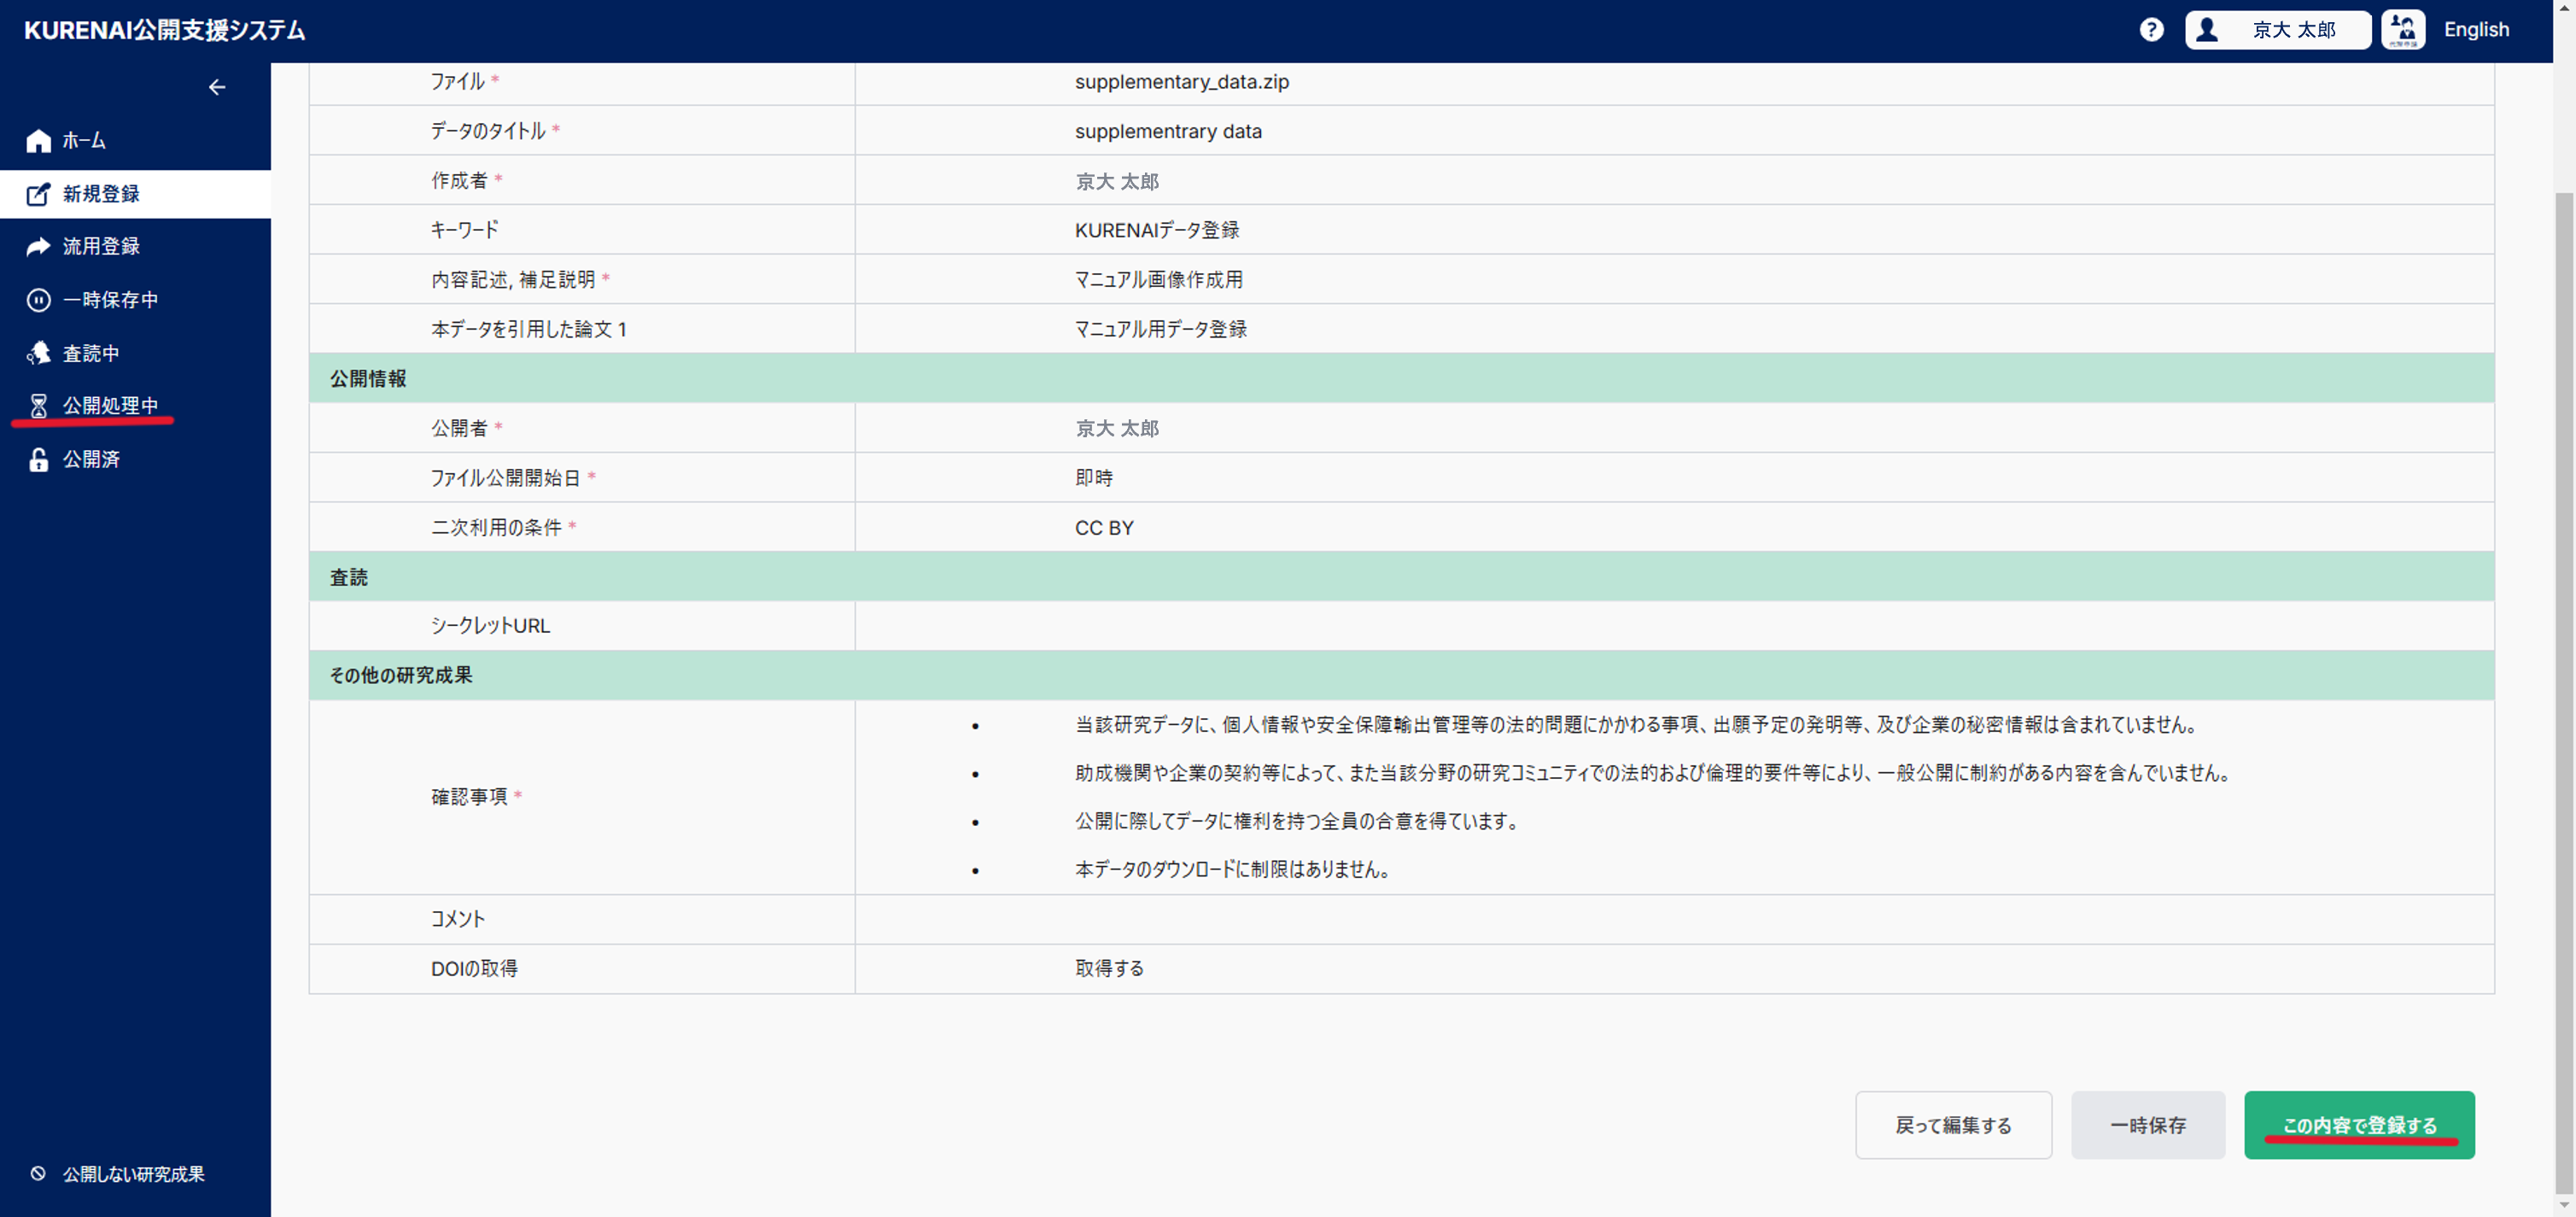Image resolution: width=2576 pixels, height=1217 pixels.
Task: Click the description value マニュアル画像作成用
Action: [x=1159, y=280]
